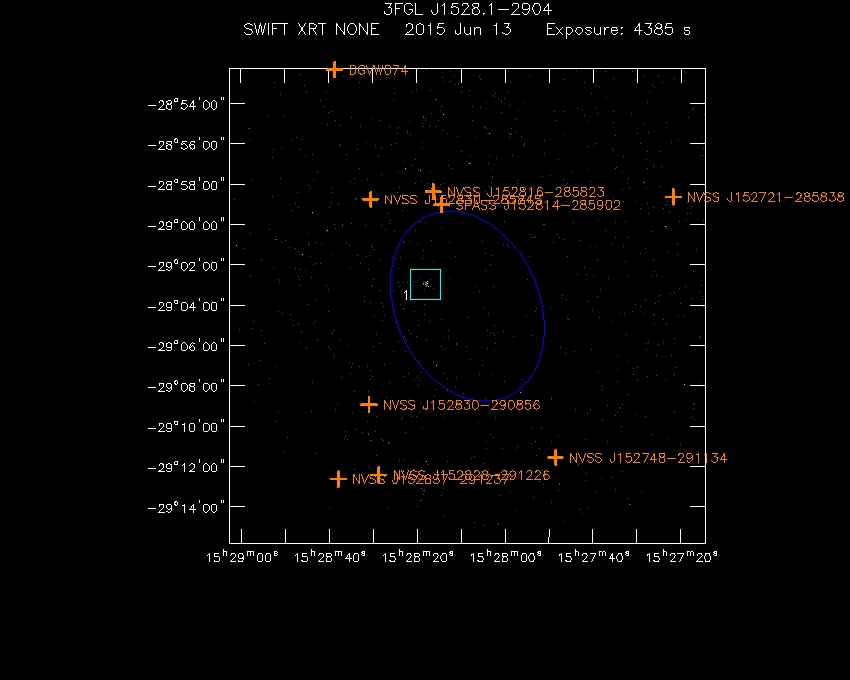Click the orange cross next to SPASS J152814-285902
Viewport: 850px width, 680px height.
point(442,204)
